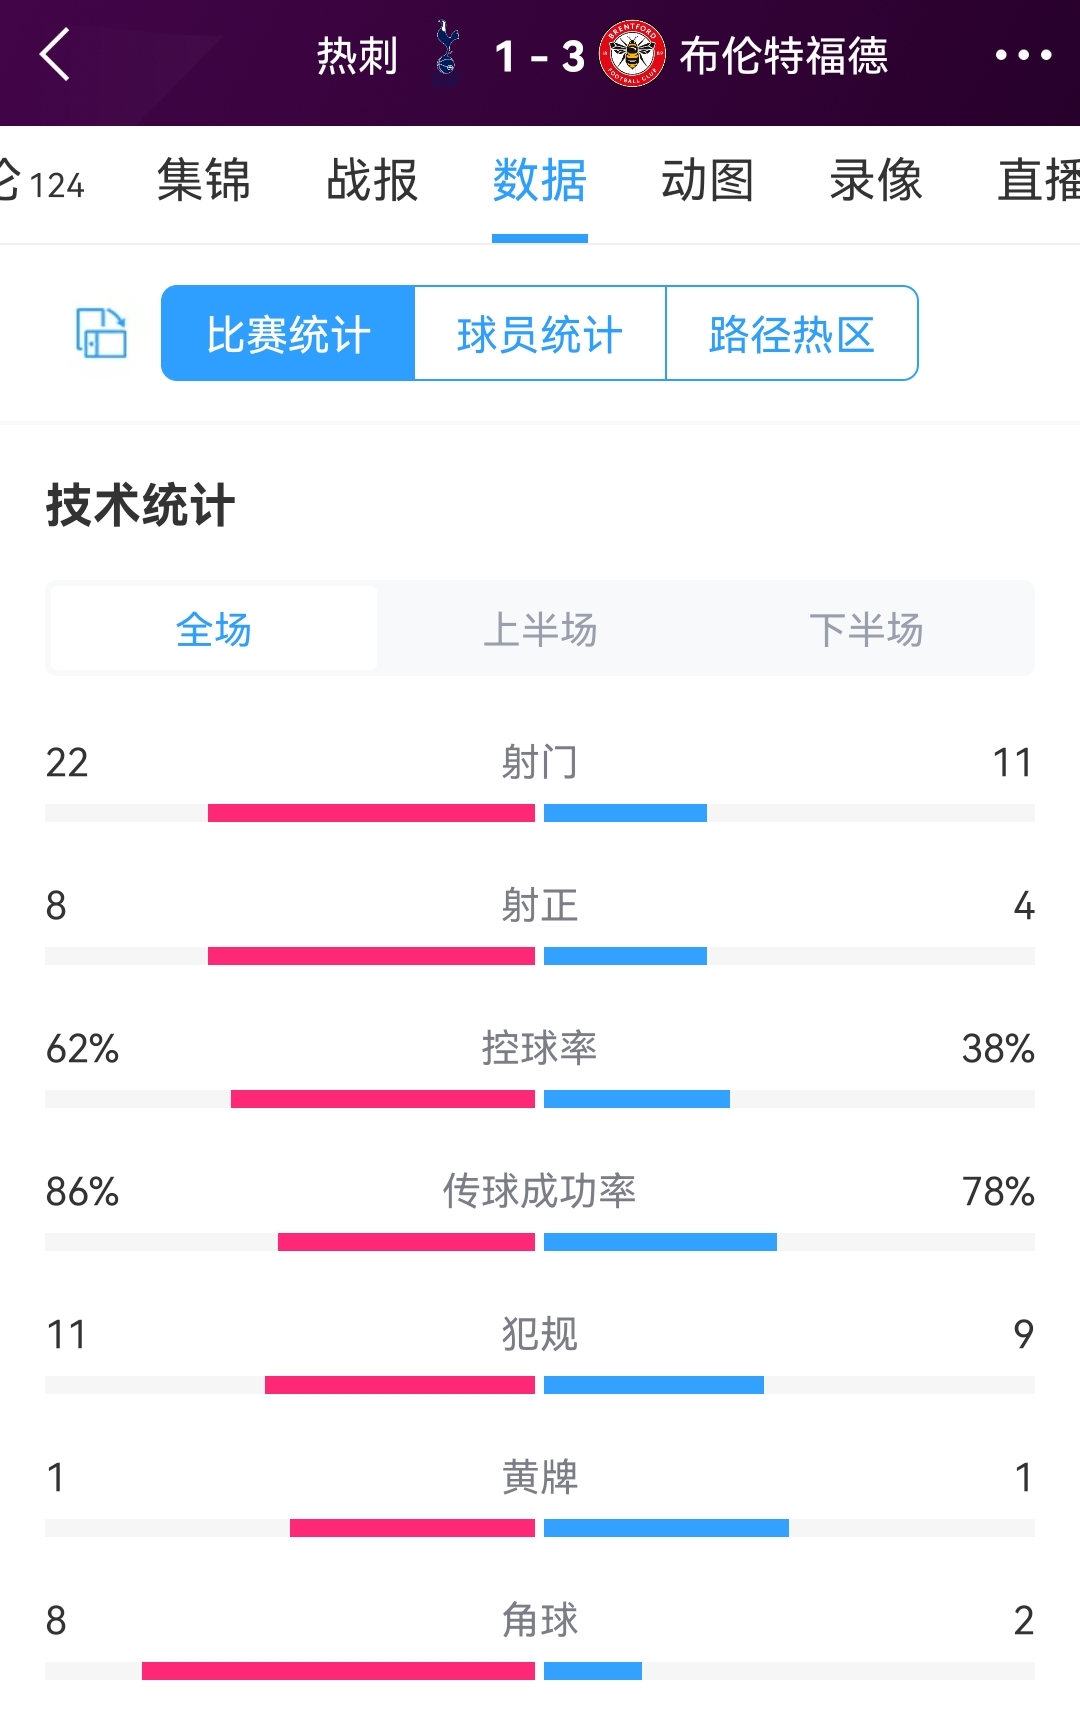Tap the back arrow icon

[55, 54]
